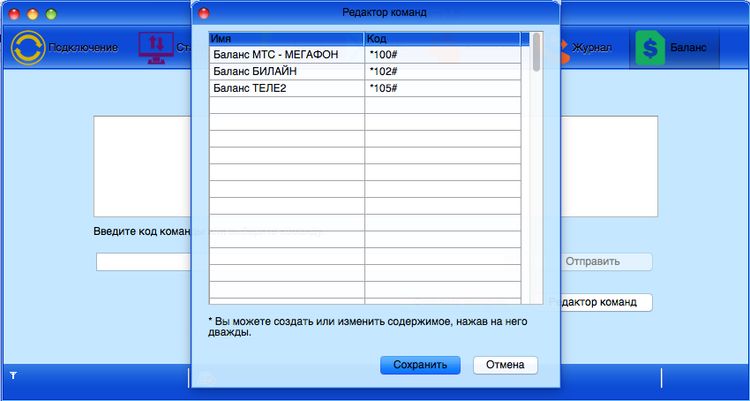Select the *102# code cell
The width and height of the screenshot is (750, 401).
443,71
